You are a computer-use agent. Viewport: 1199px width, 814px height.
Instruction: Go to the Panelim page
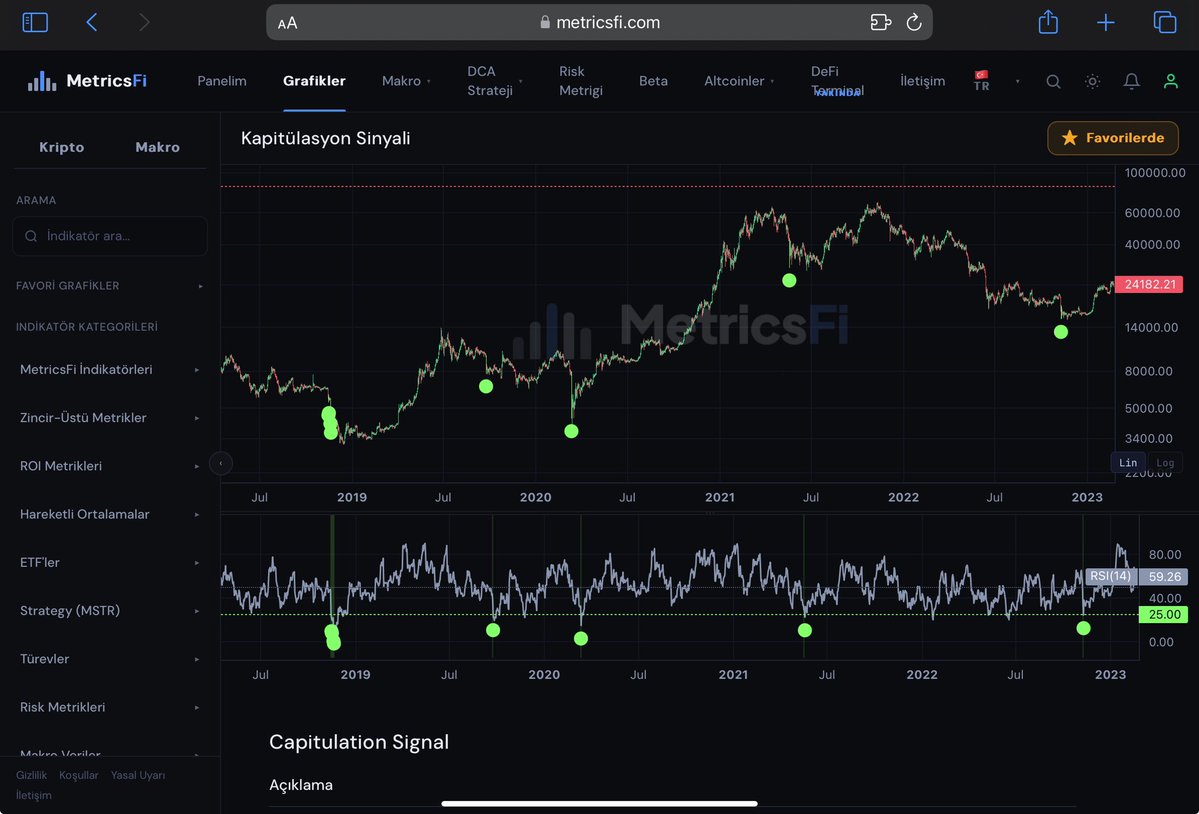[x=222, y=81]
